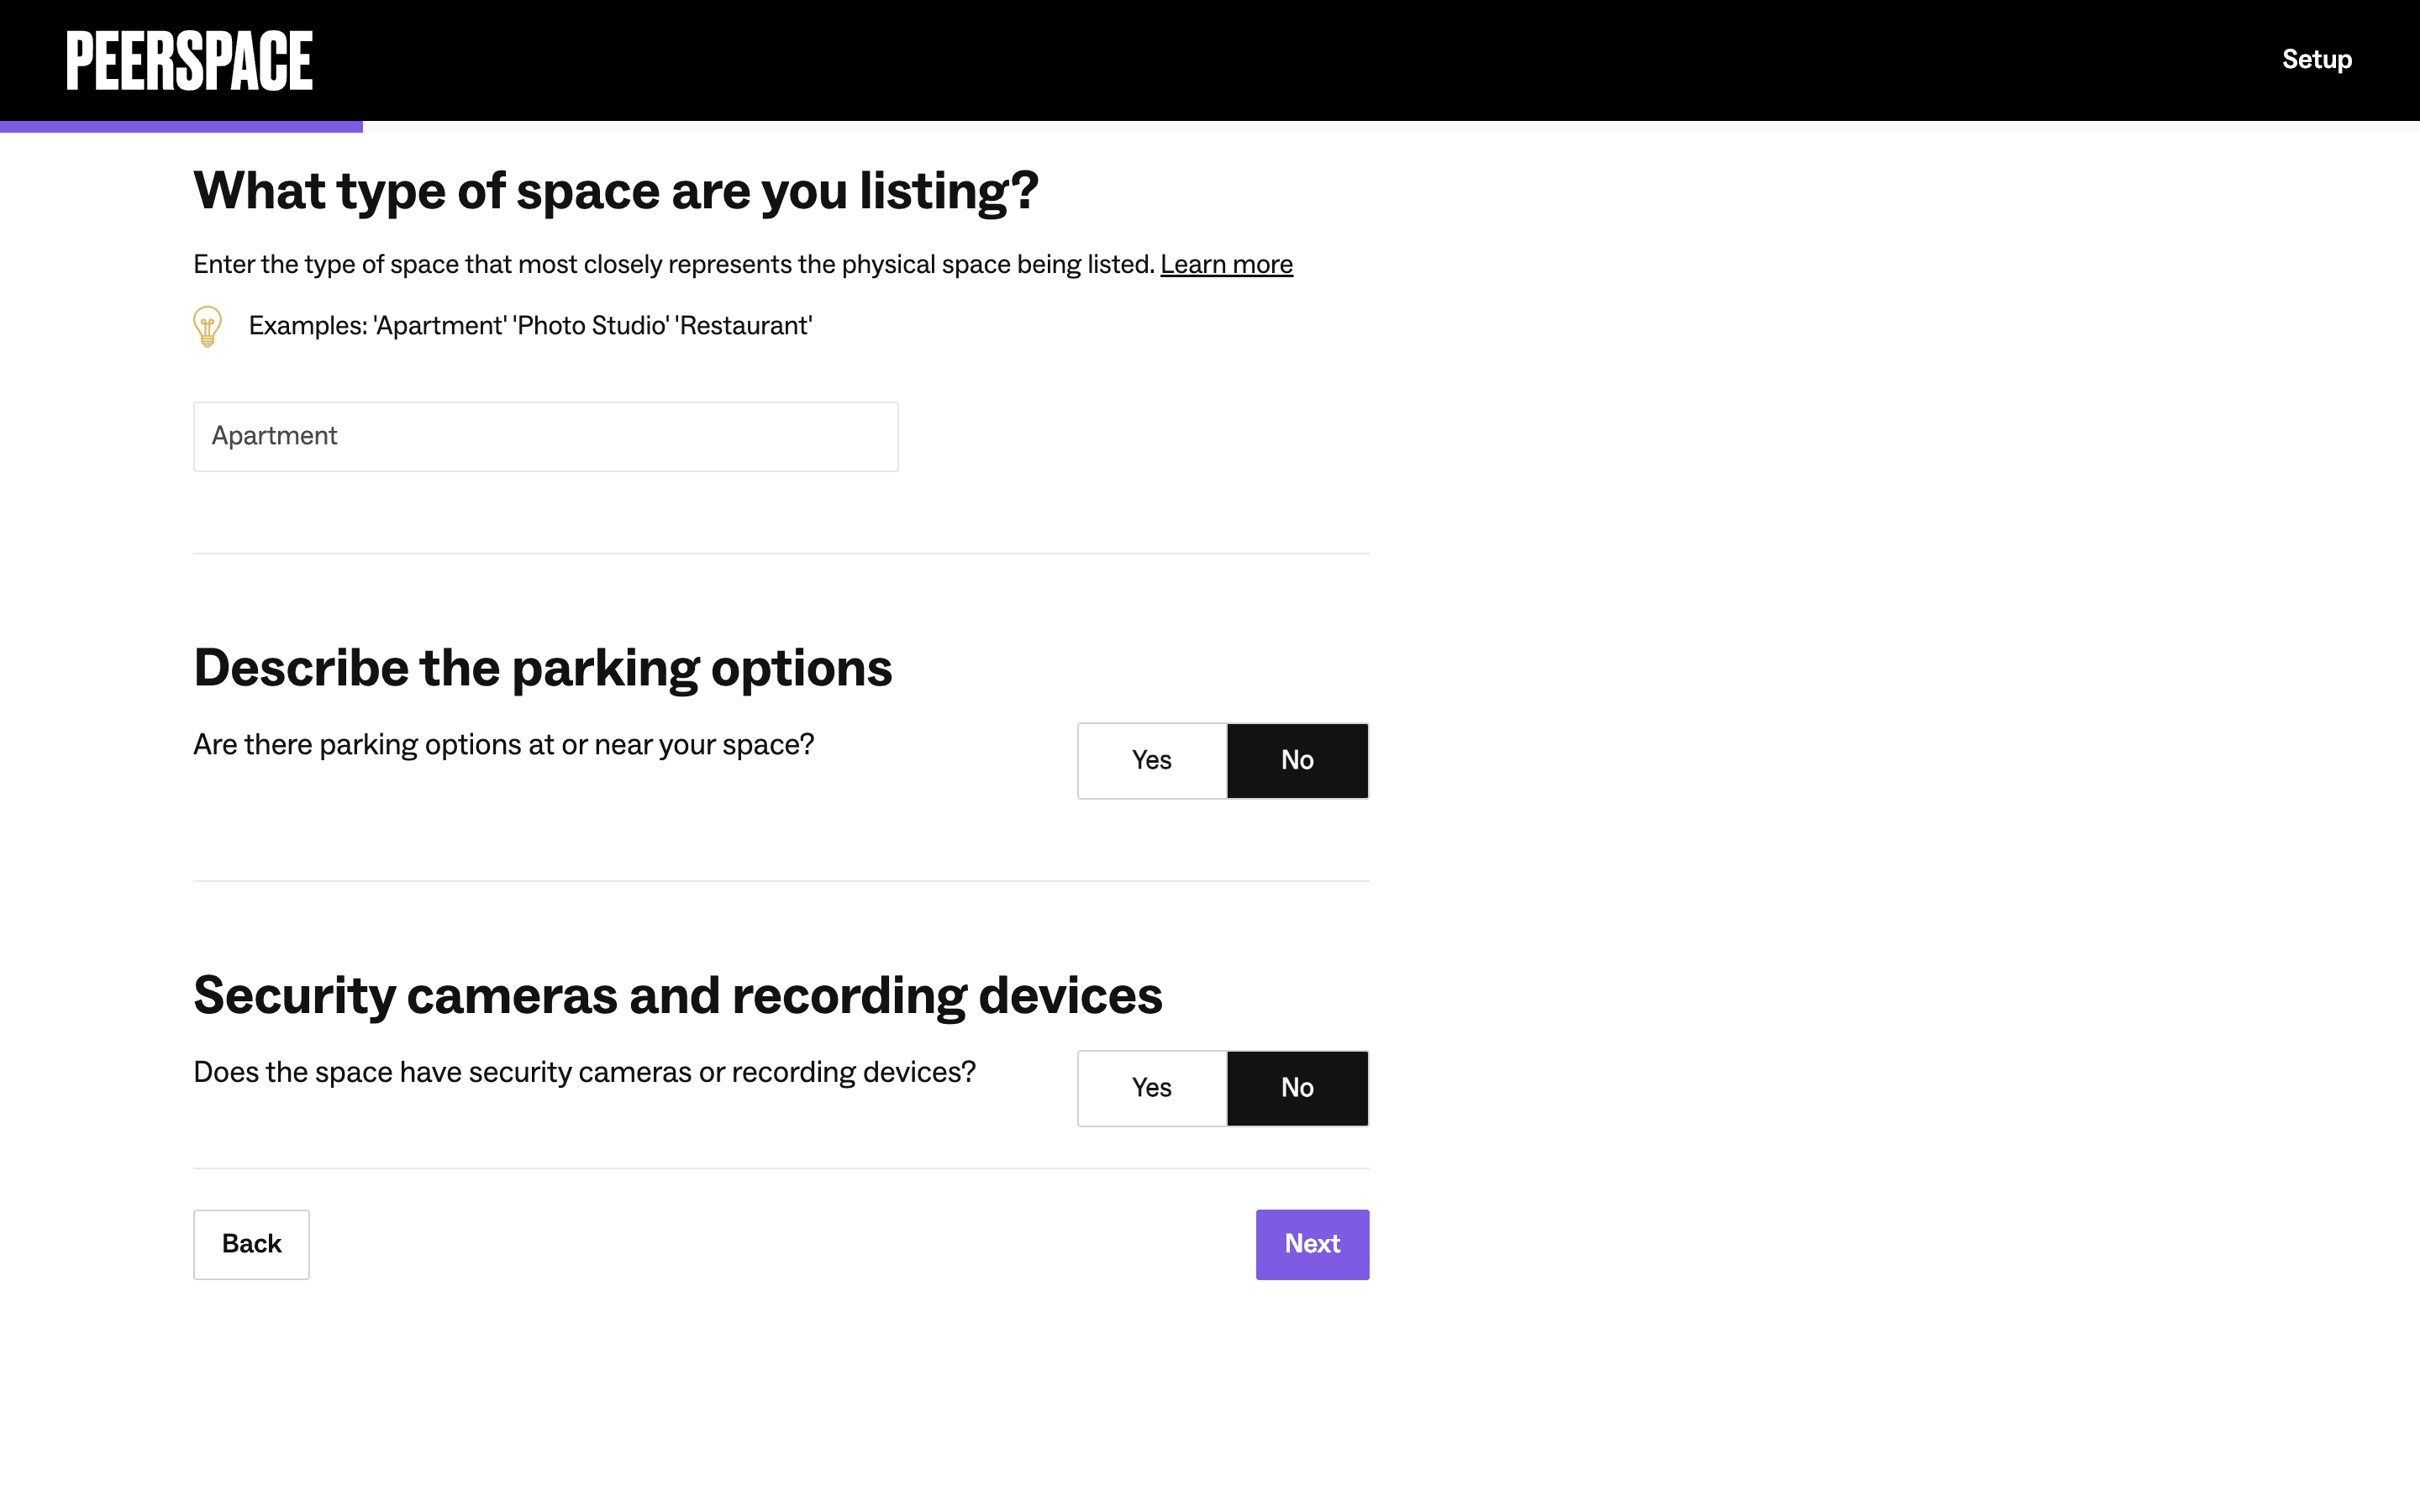Click the 'What type of space' heading
Screen dimensions: 2420x1512
(615, 190)
